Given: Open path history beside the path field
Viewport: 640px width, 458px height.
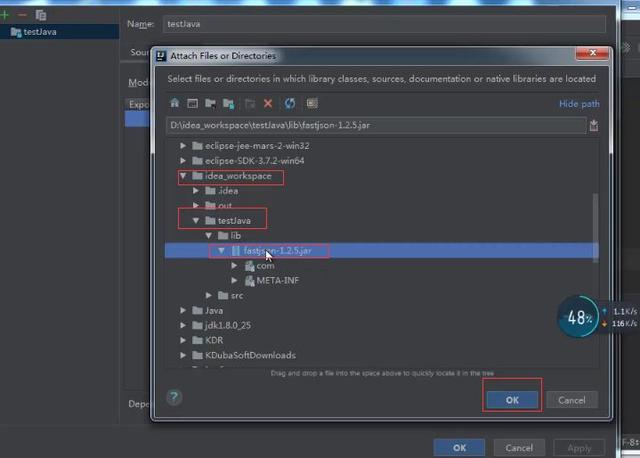Looking at the screenshot, I should click(x=594, y=125).
